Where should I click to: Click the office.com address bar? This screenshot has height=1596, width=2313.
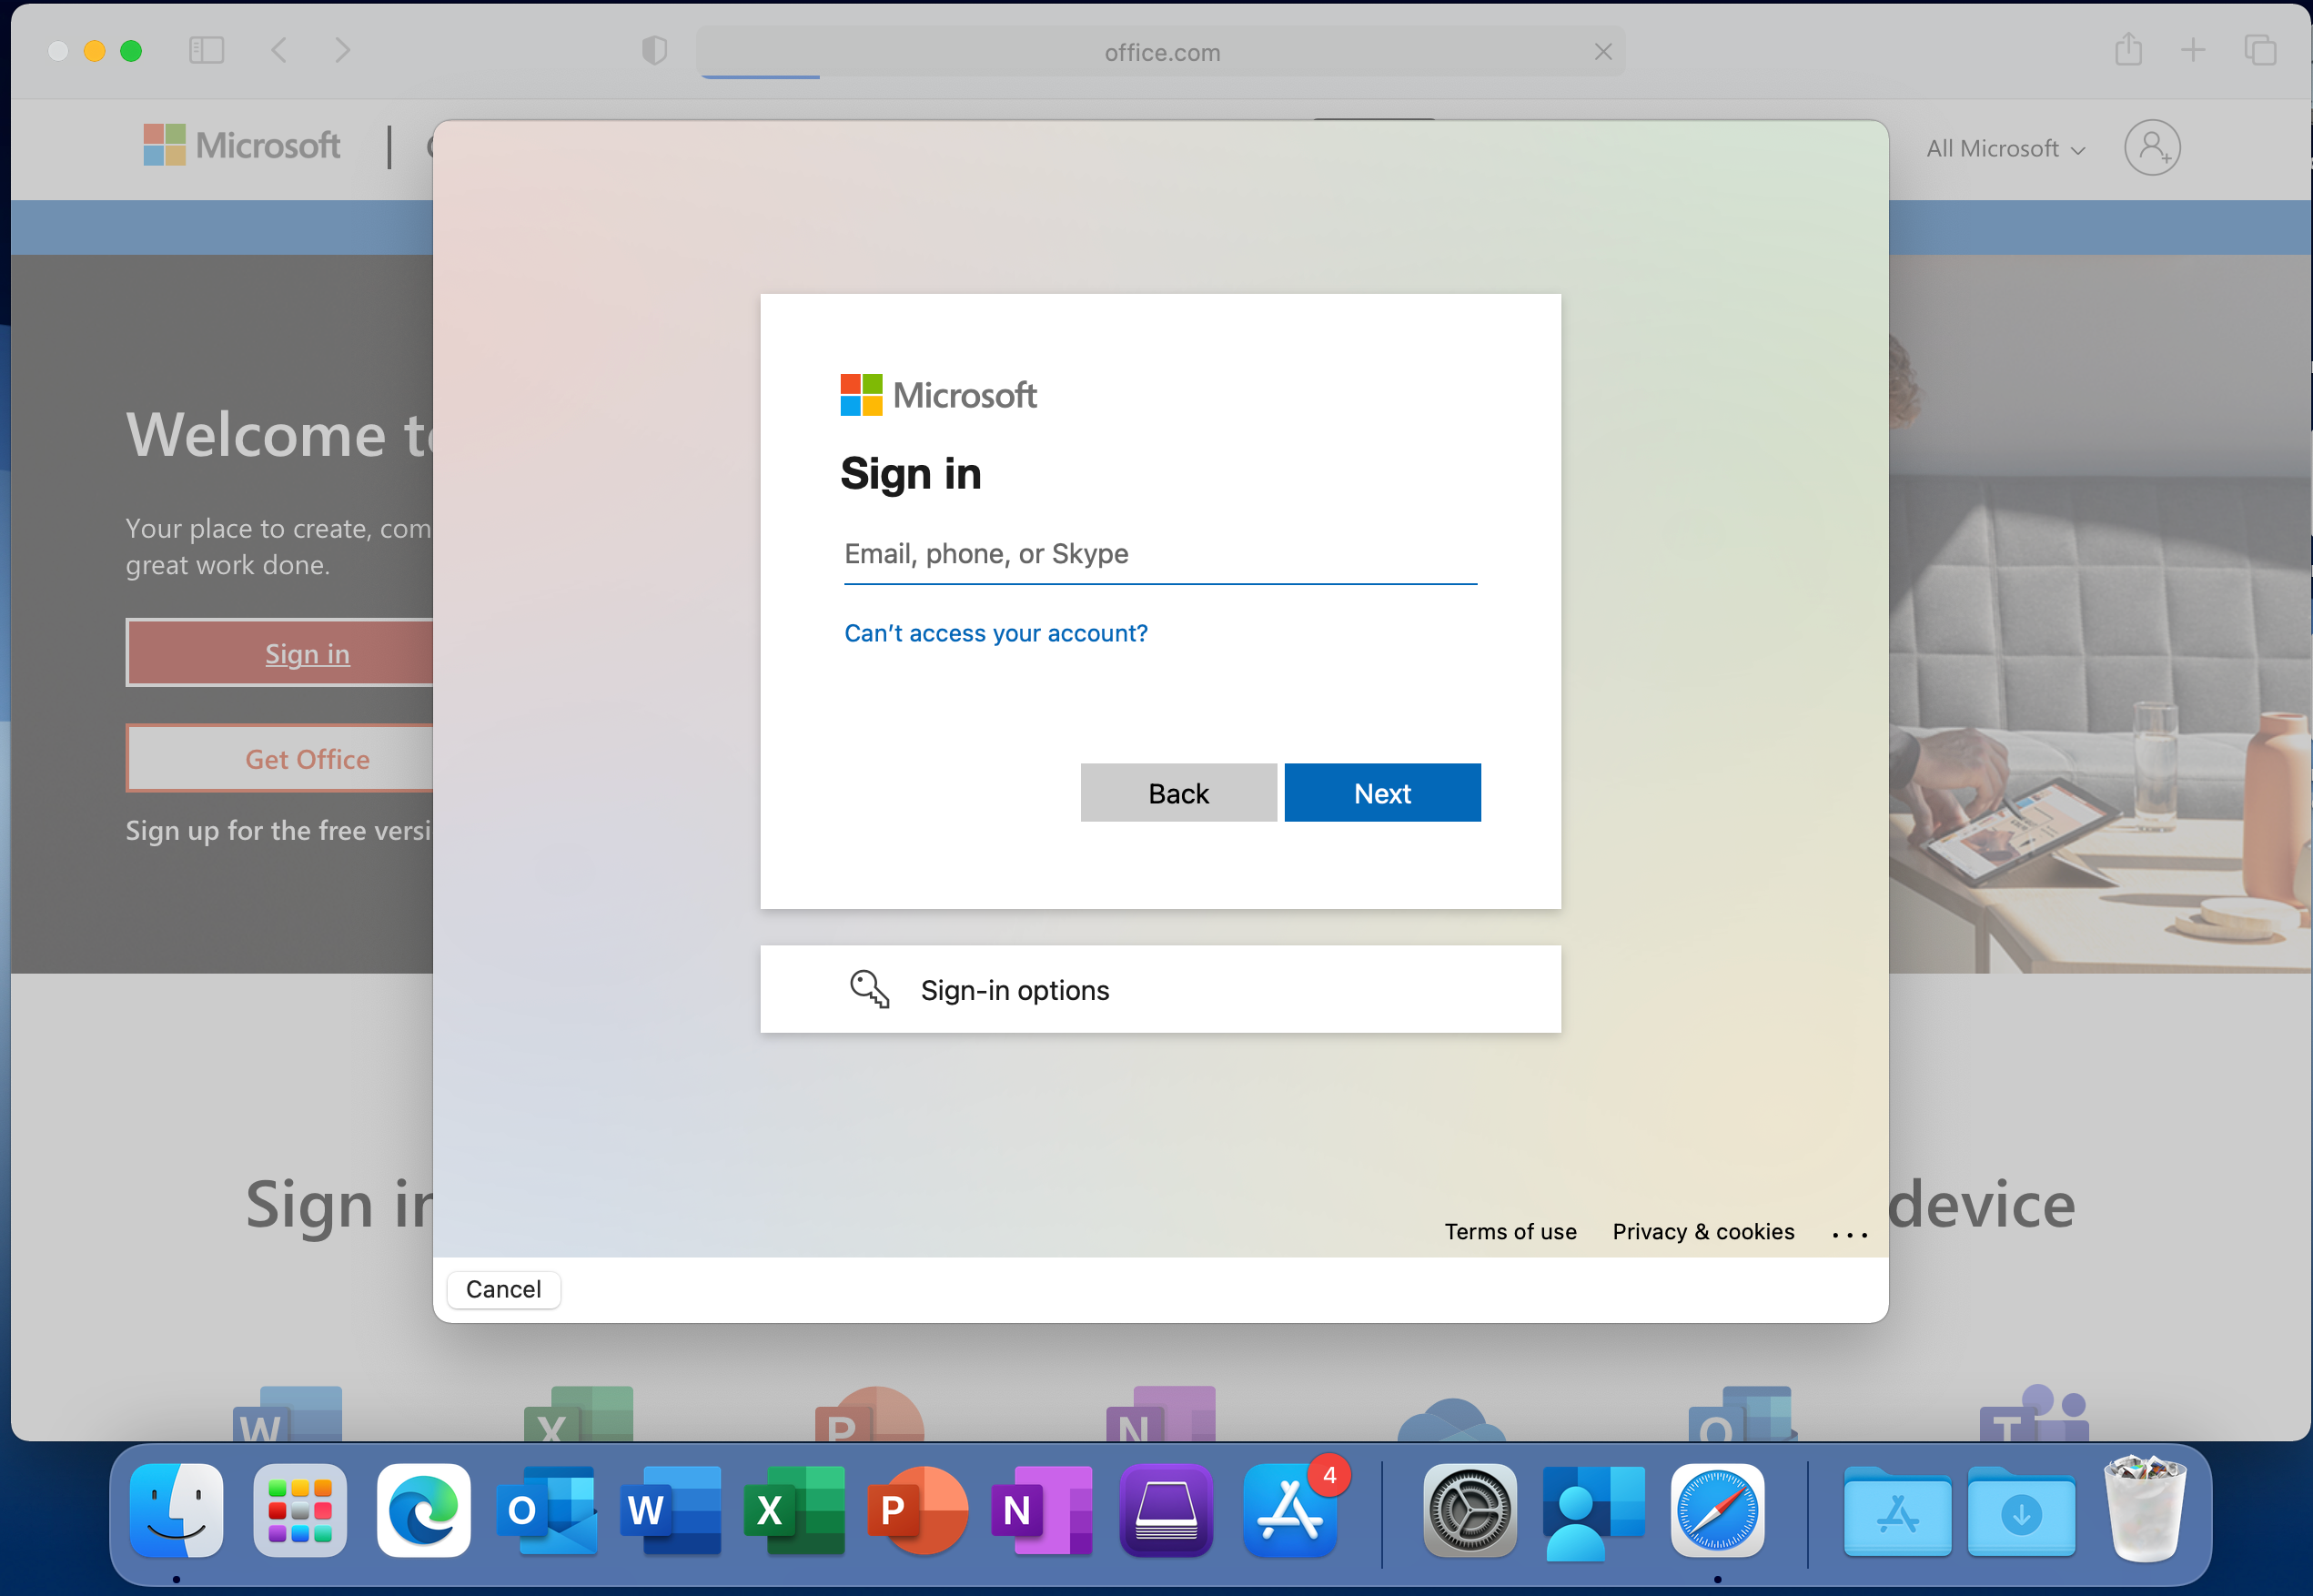(1161, 52)
